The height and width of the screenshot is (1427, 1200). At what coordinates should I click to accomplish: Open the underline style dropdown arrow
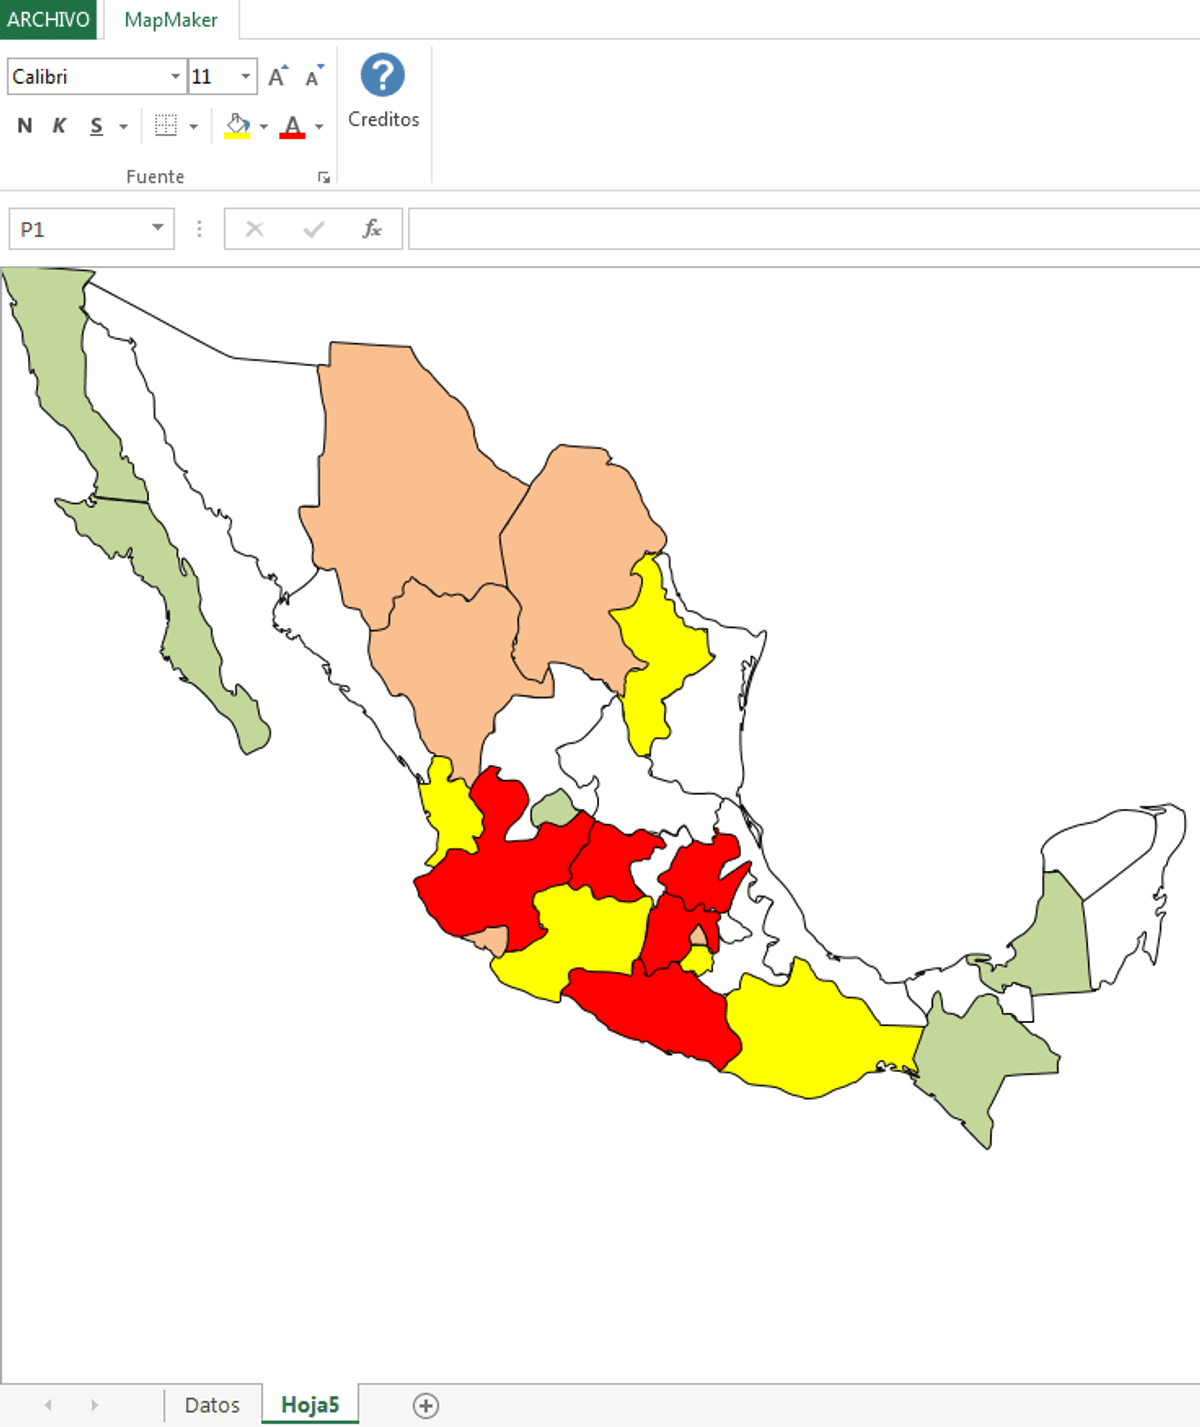tap(124, 127)
